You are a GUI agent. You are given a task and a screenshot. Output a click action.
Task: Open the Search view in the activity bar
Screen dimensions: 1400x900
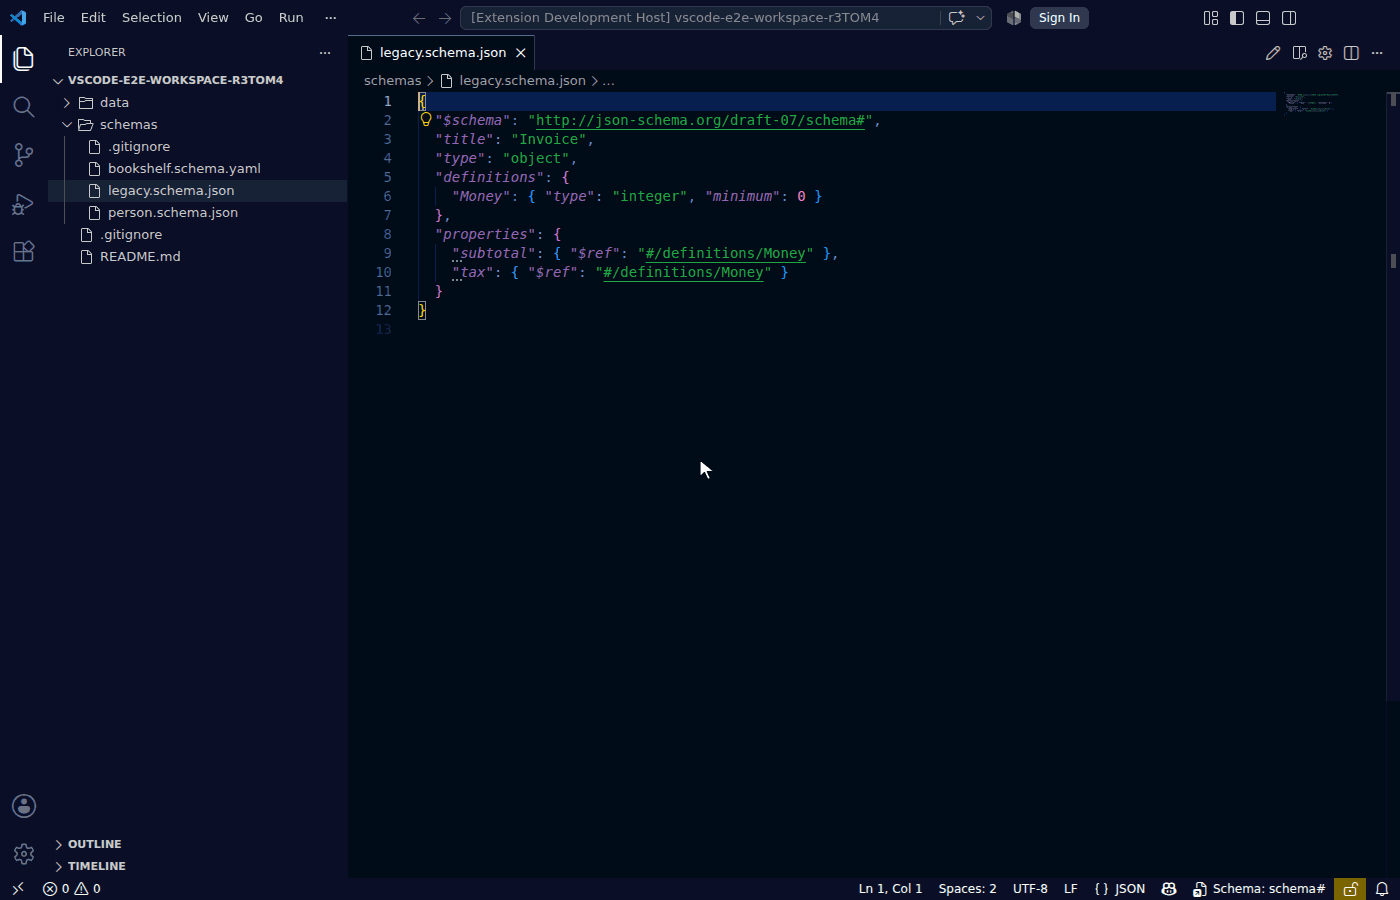24,107
